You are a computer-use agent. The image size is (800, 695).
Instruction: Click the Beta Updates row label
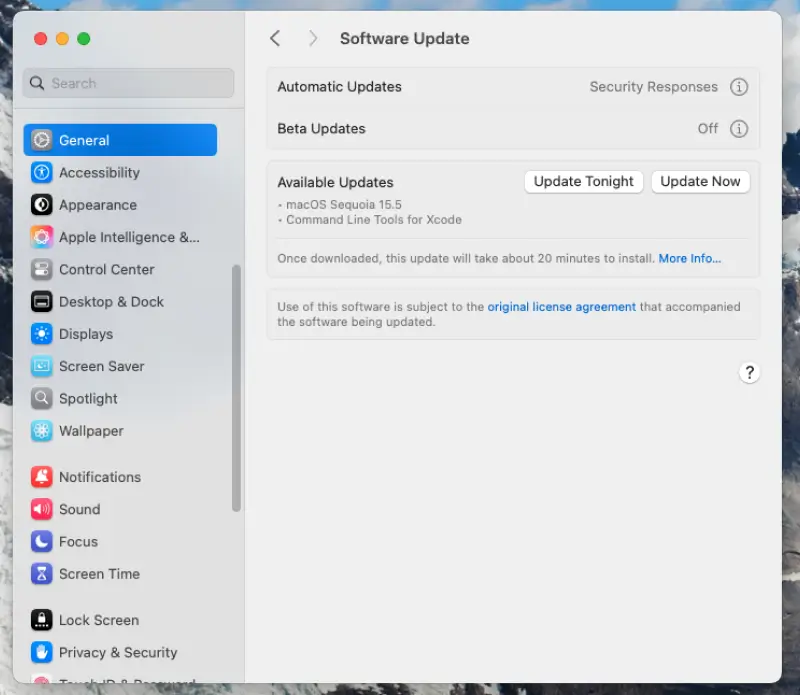[x=321, y=129]
